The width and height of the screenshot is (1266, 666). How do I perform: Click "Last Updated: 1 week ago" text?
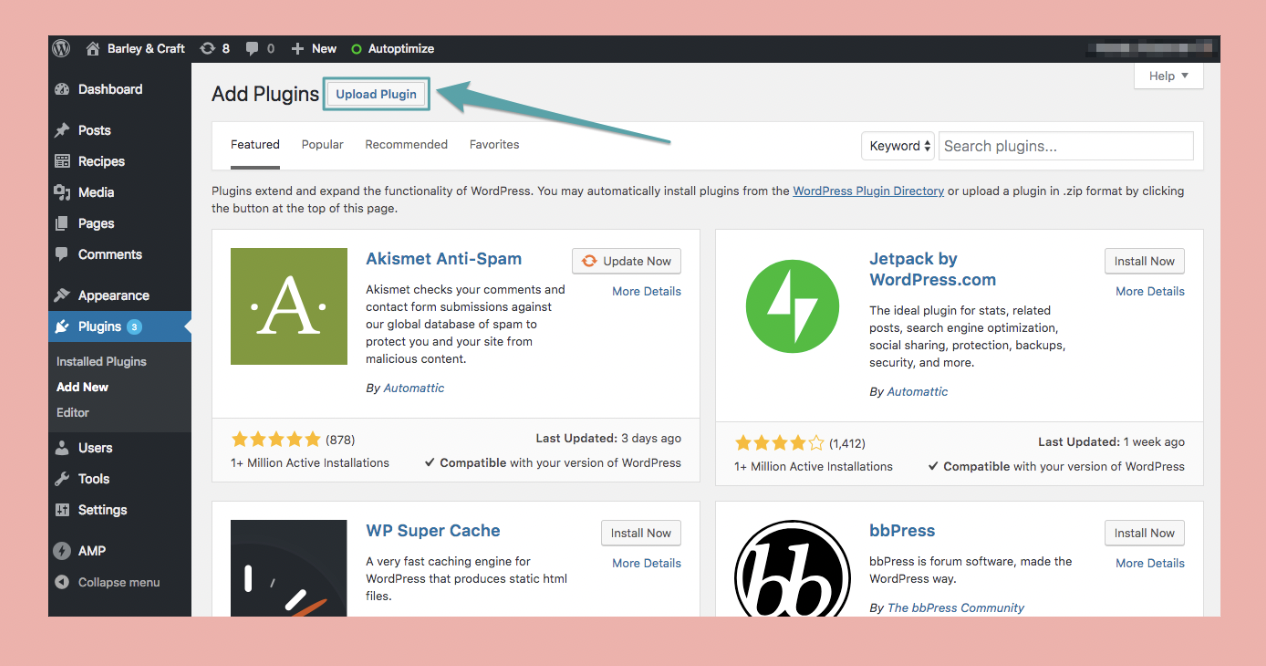coord(1111,442)
